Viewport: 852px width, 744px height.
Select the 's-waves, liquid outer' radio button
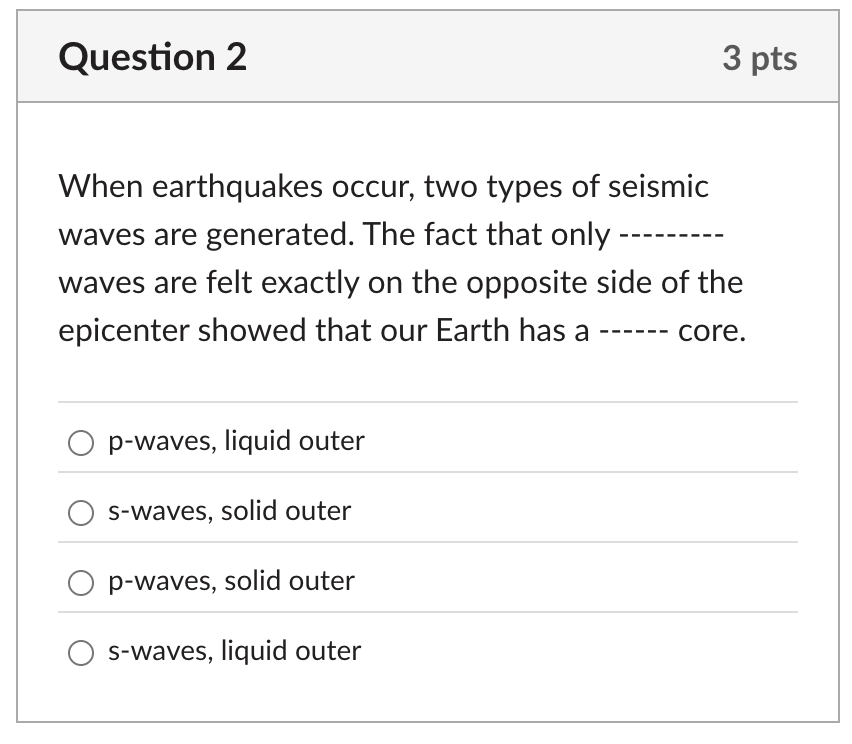[x=81, y=652]
